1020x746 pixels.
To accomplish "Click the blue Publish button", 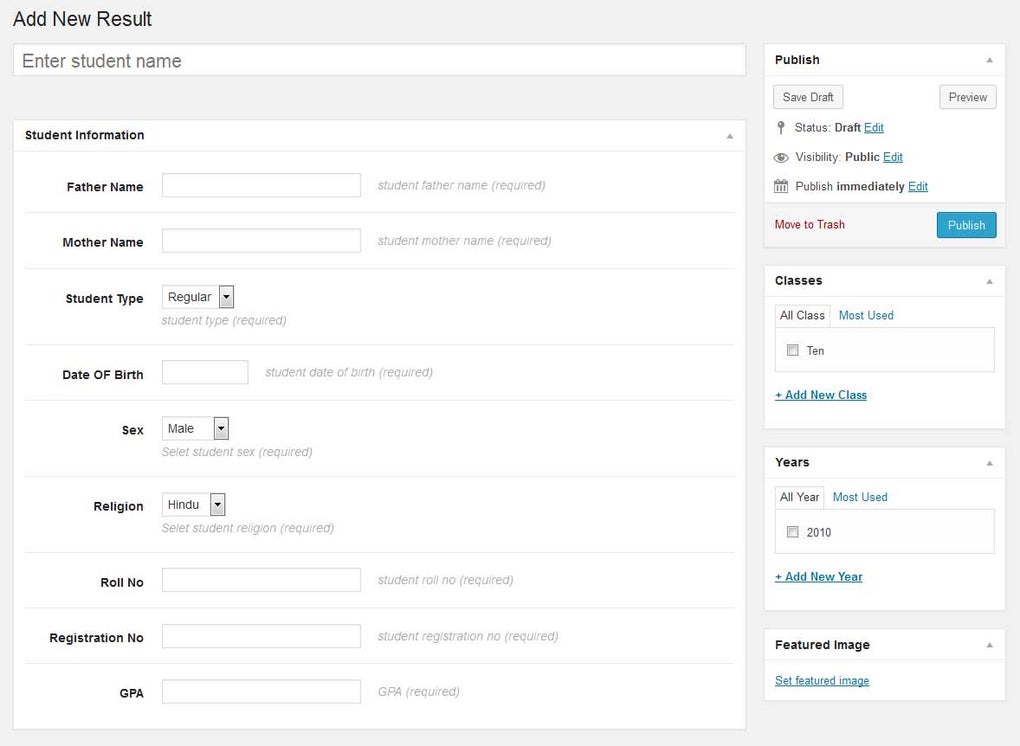I will (x=965, y=225).
